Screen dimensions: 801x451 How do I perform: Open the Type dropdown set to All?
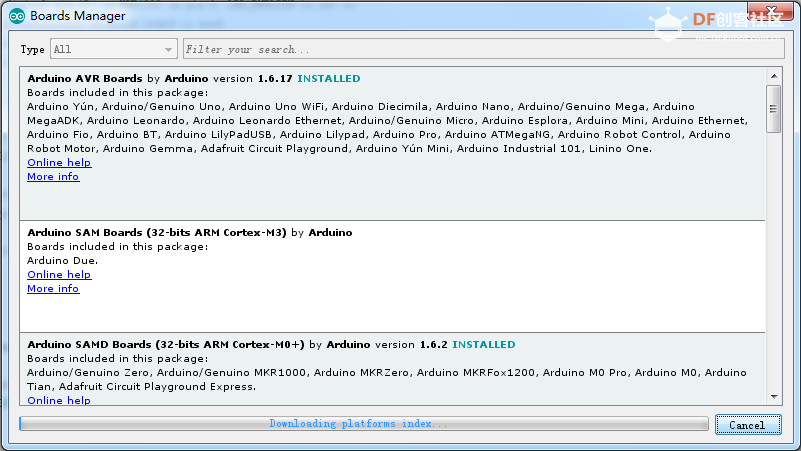113,49
